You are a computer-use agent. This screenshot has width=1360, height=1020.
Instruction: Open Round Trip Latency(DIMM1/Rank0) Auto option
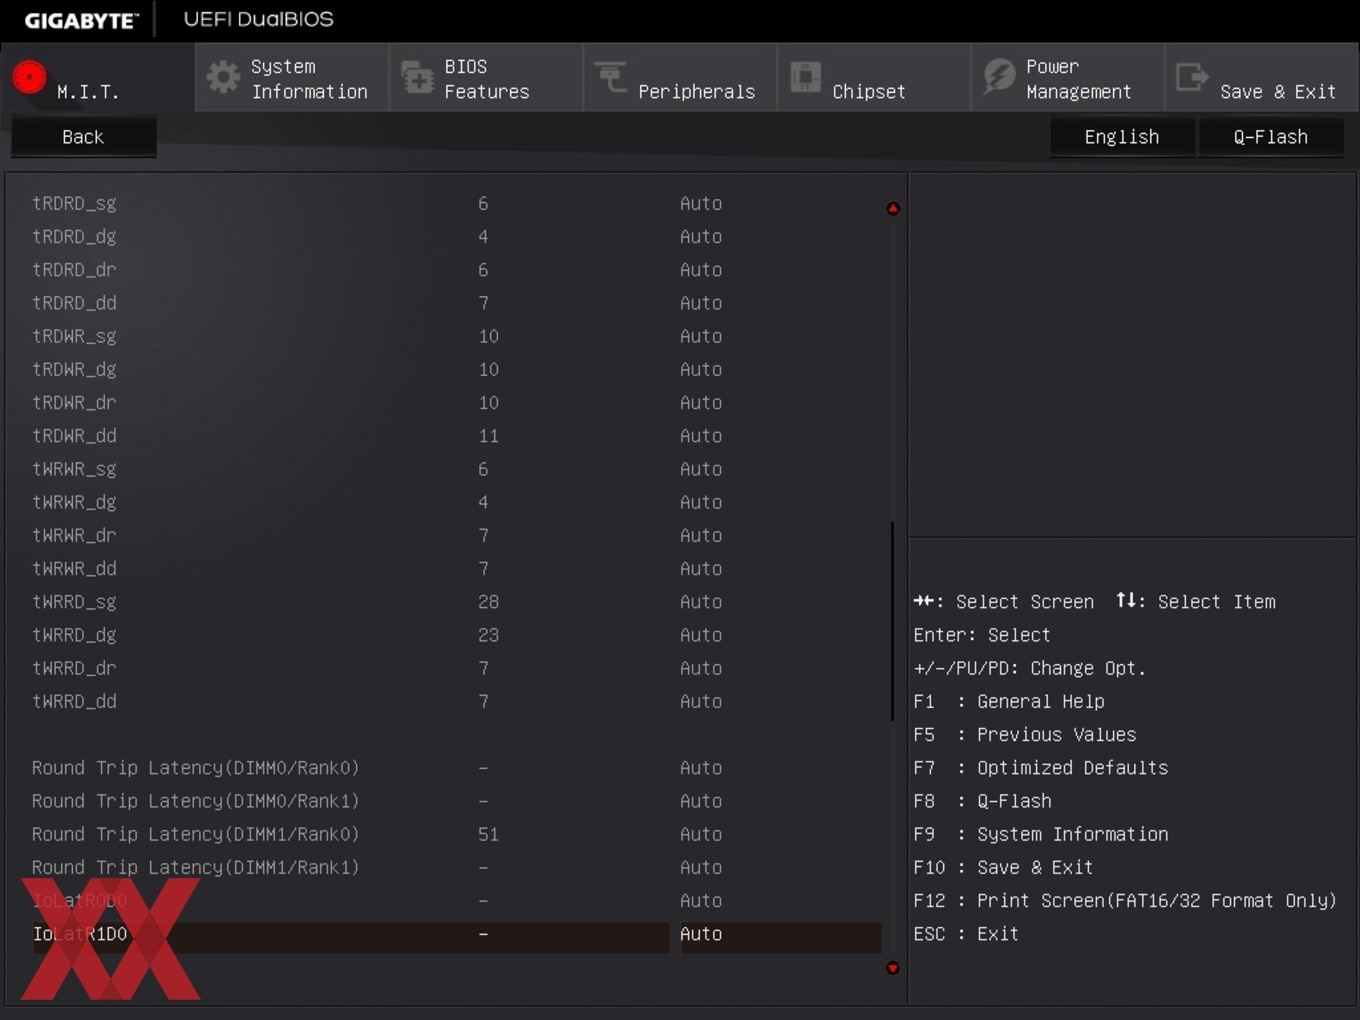(x=701, y=834)
